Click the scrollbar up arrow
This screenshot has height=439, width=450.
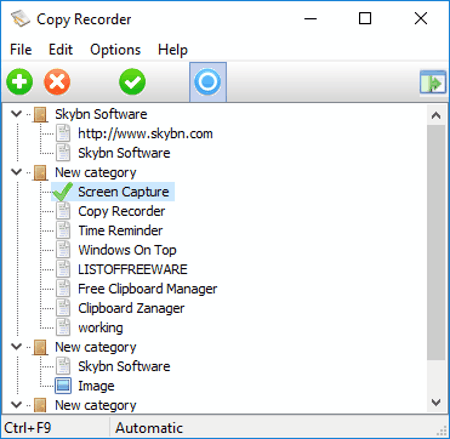(x=436, y=115)
